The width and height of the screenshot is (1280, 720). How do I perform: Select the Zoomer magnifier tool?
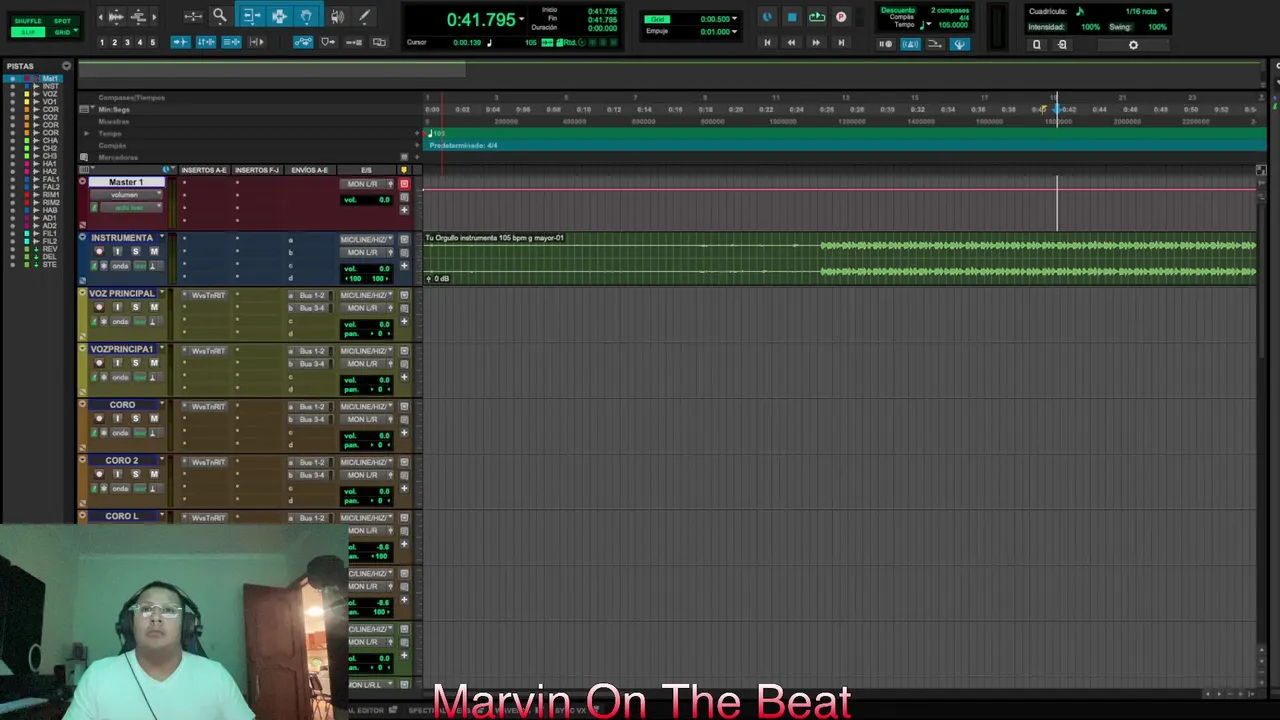coord(220,16)
